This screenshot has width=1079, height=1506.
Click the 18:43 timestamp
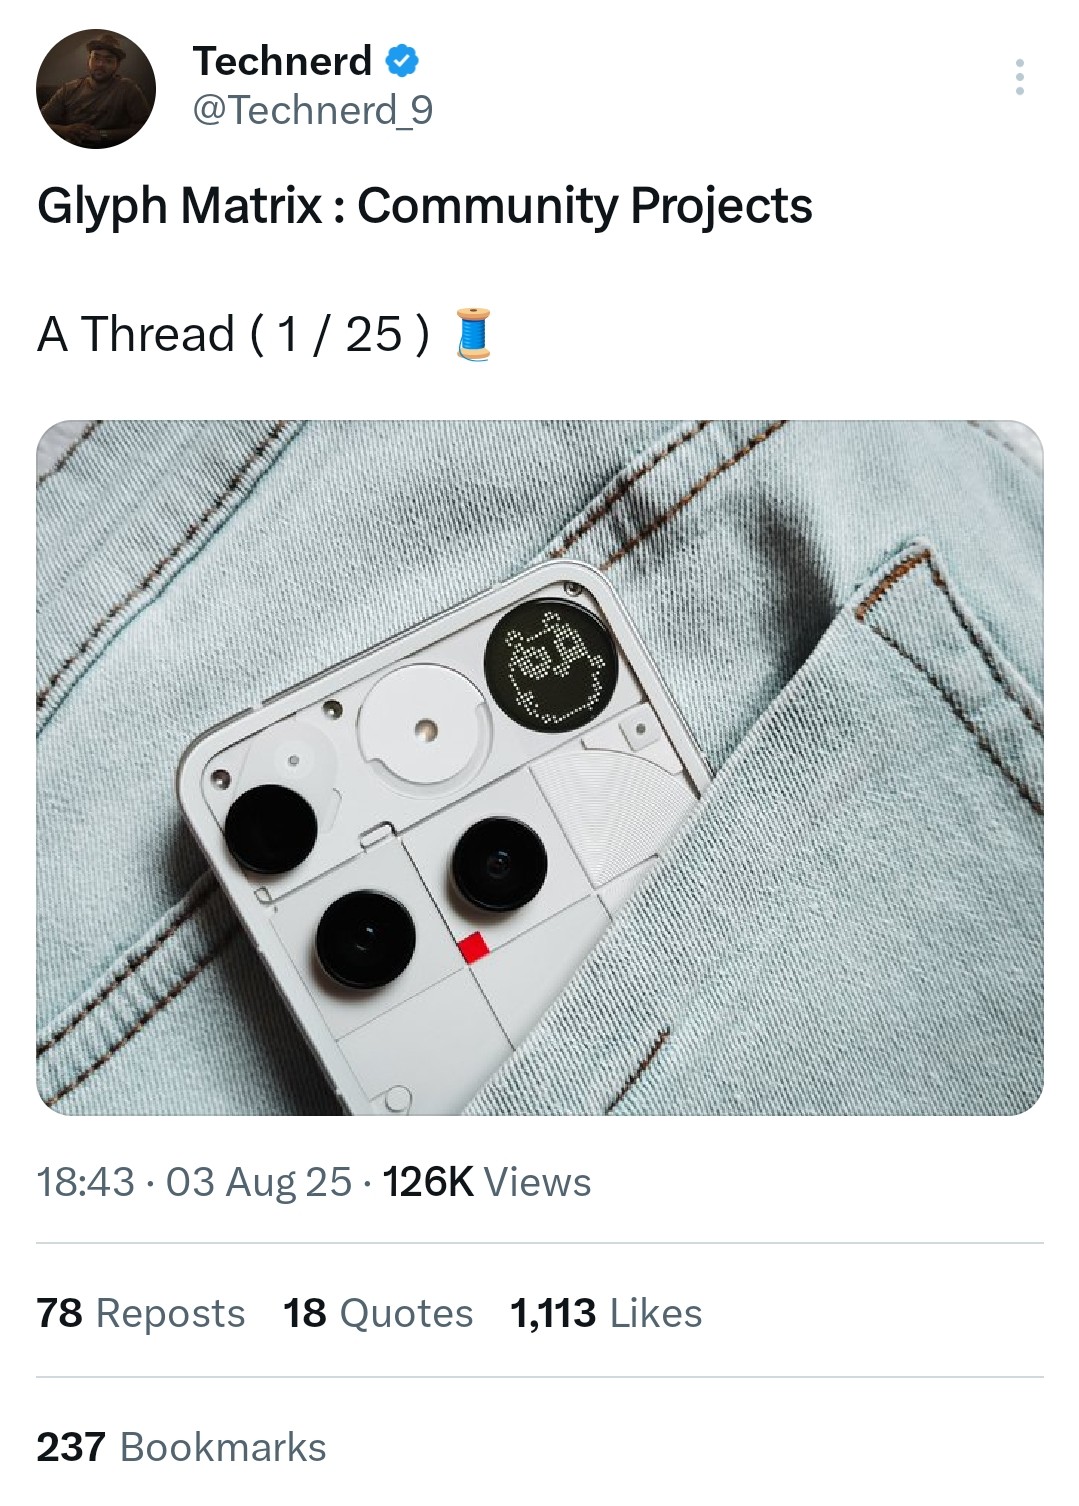(x=85, y=1182)
